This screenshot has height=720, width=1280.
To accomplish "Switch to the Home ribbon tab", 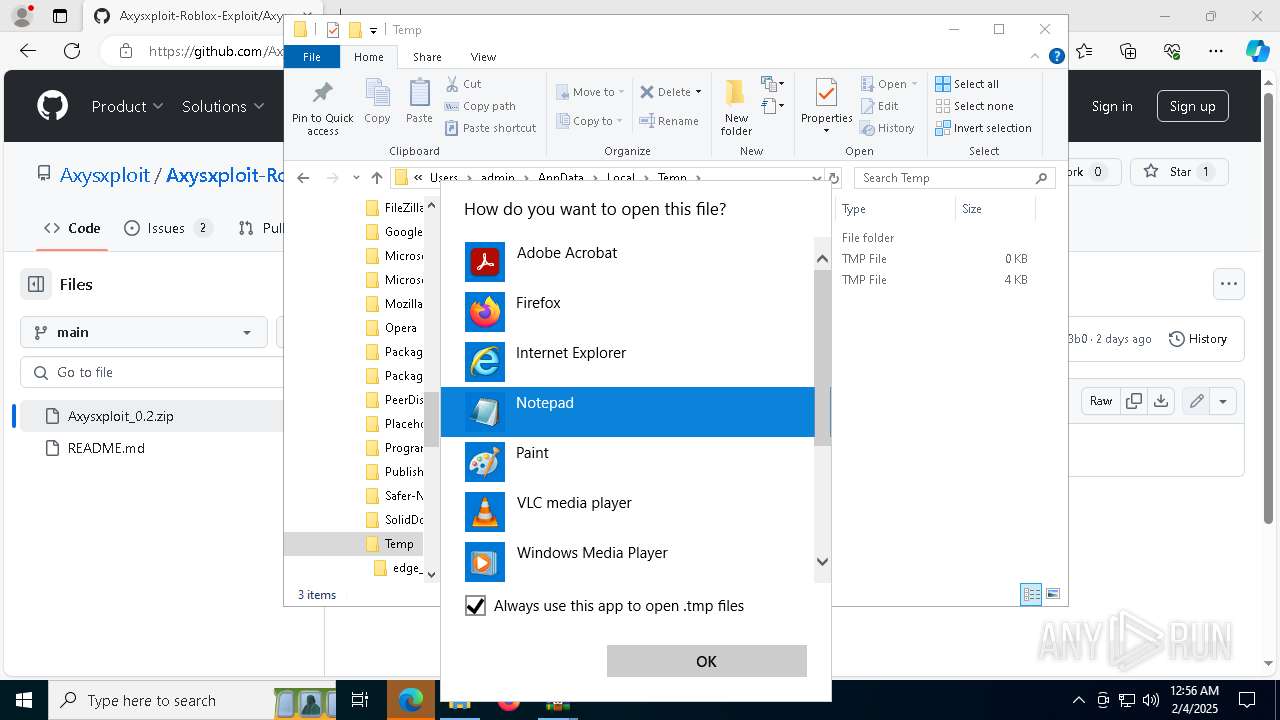I will pos(368,57).
